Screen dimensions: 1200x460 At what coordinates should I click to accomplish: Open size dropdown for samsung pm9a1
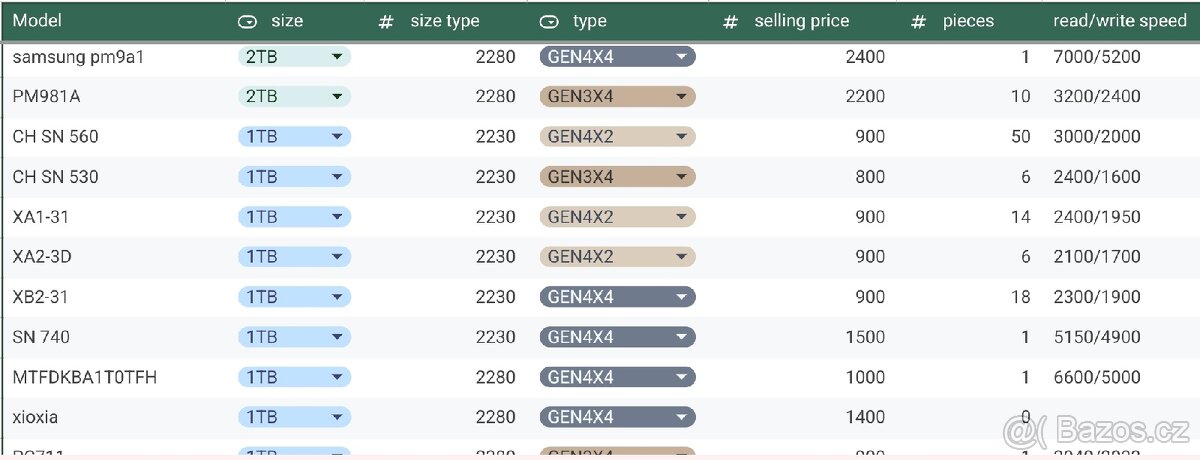(294, 57)
